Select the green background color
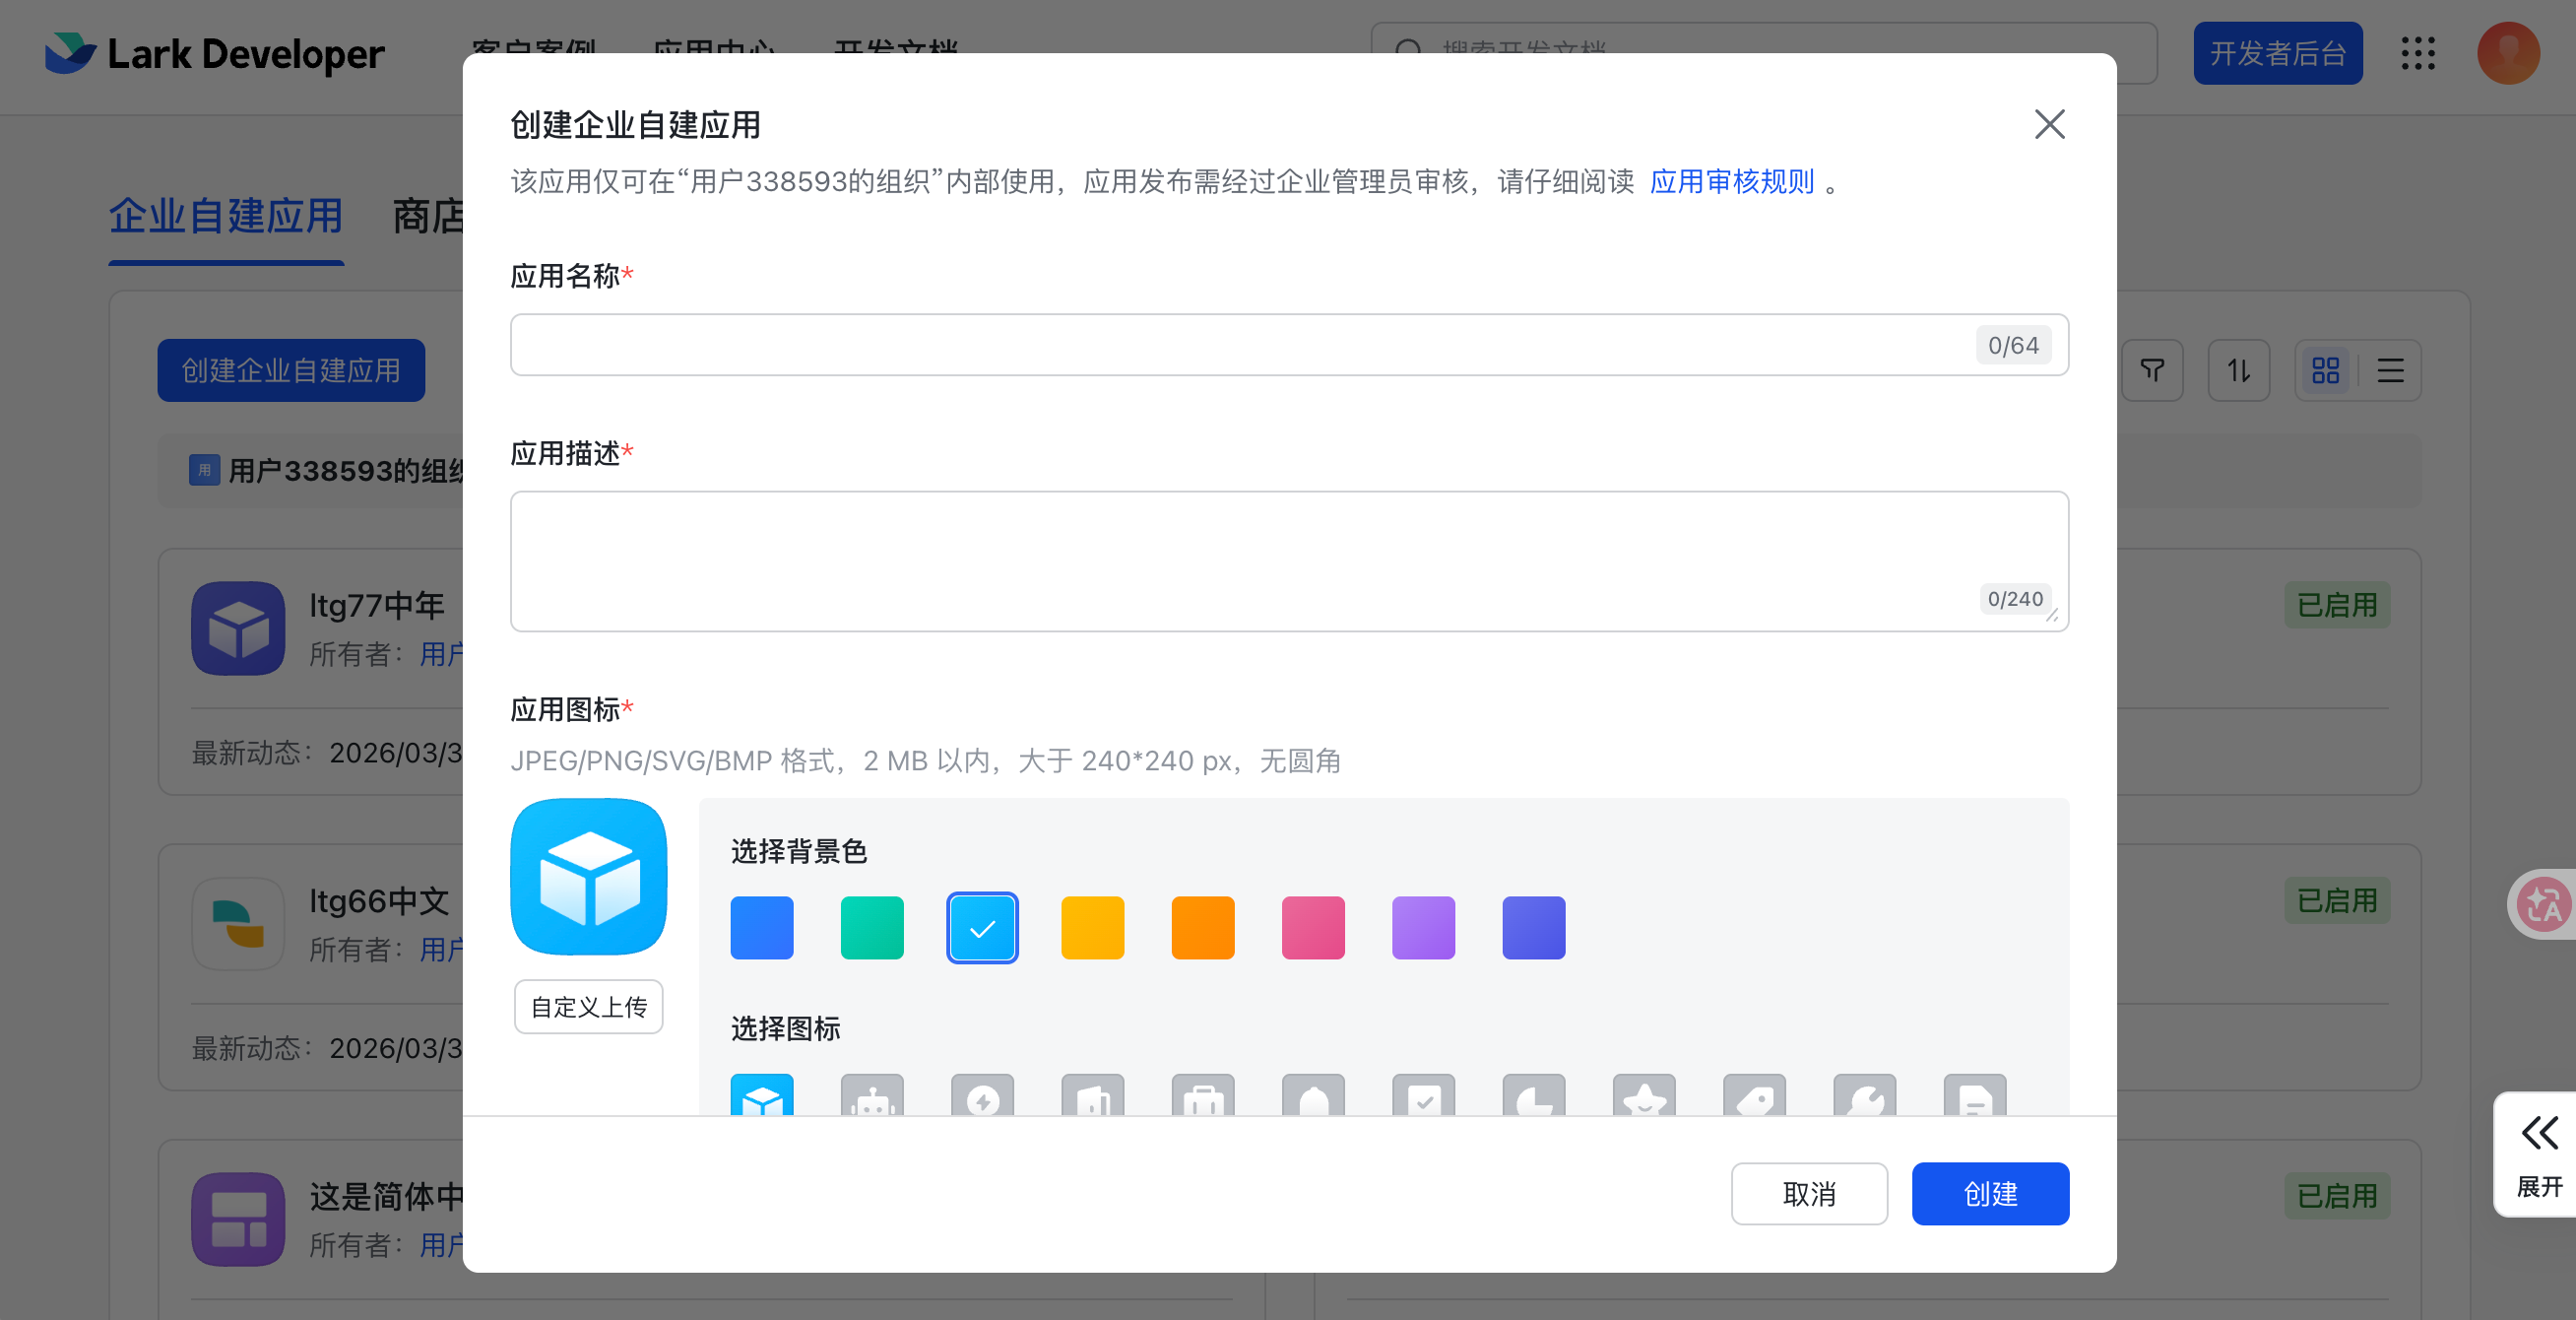The height and width of the screenshot is (1320, 2576). point(872,927)
